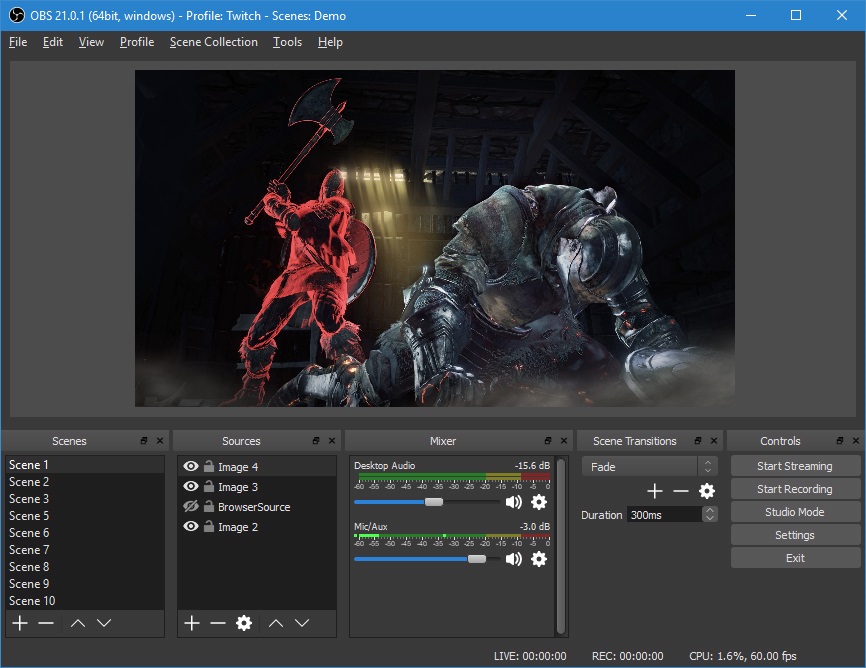Close the Sources panel
Image resolution: width=866 pixels, height=668 pixels.
(x=331, y=440)
